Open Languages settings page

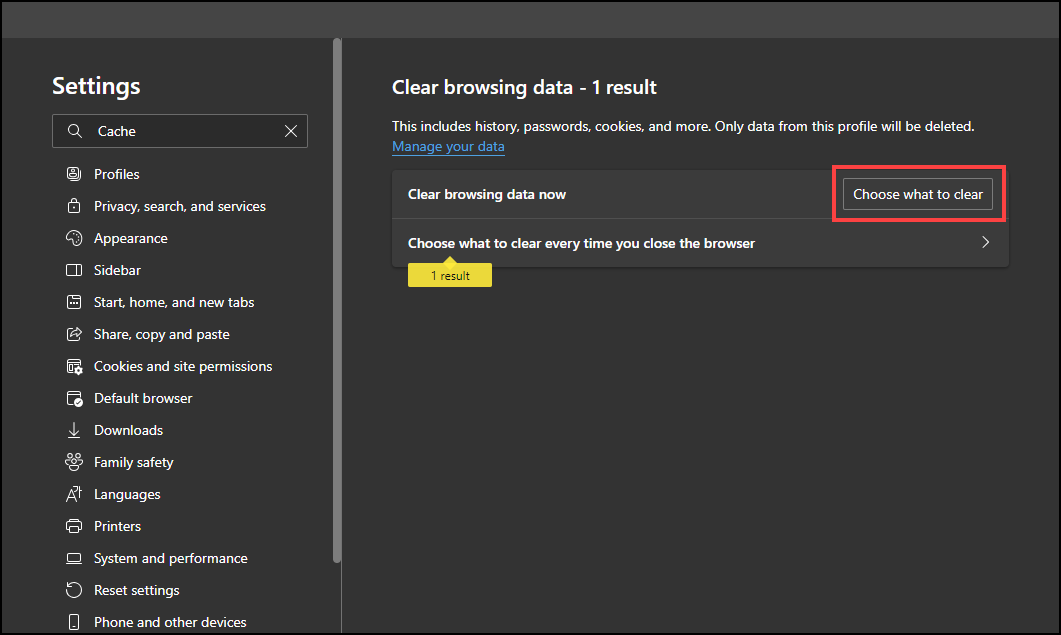(127, 494)
